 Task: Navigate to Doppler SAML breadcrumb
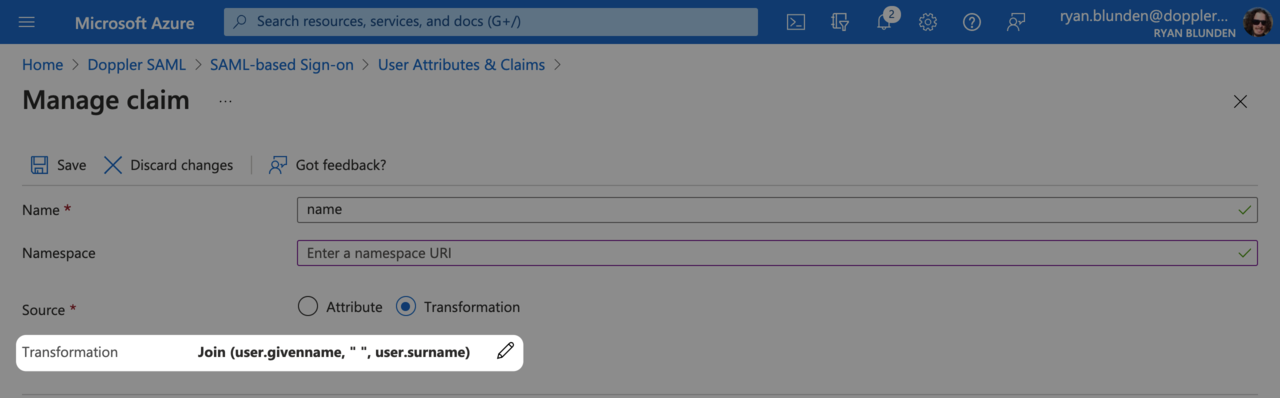tap(137, 65)
